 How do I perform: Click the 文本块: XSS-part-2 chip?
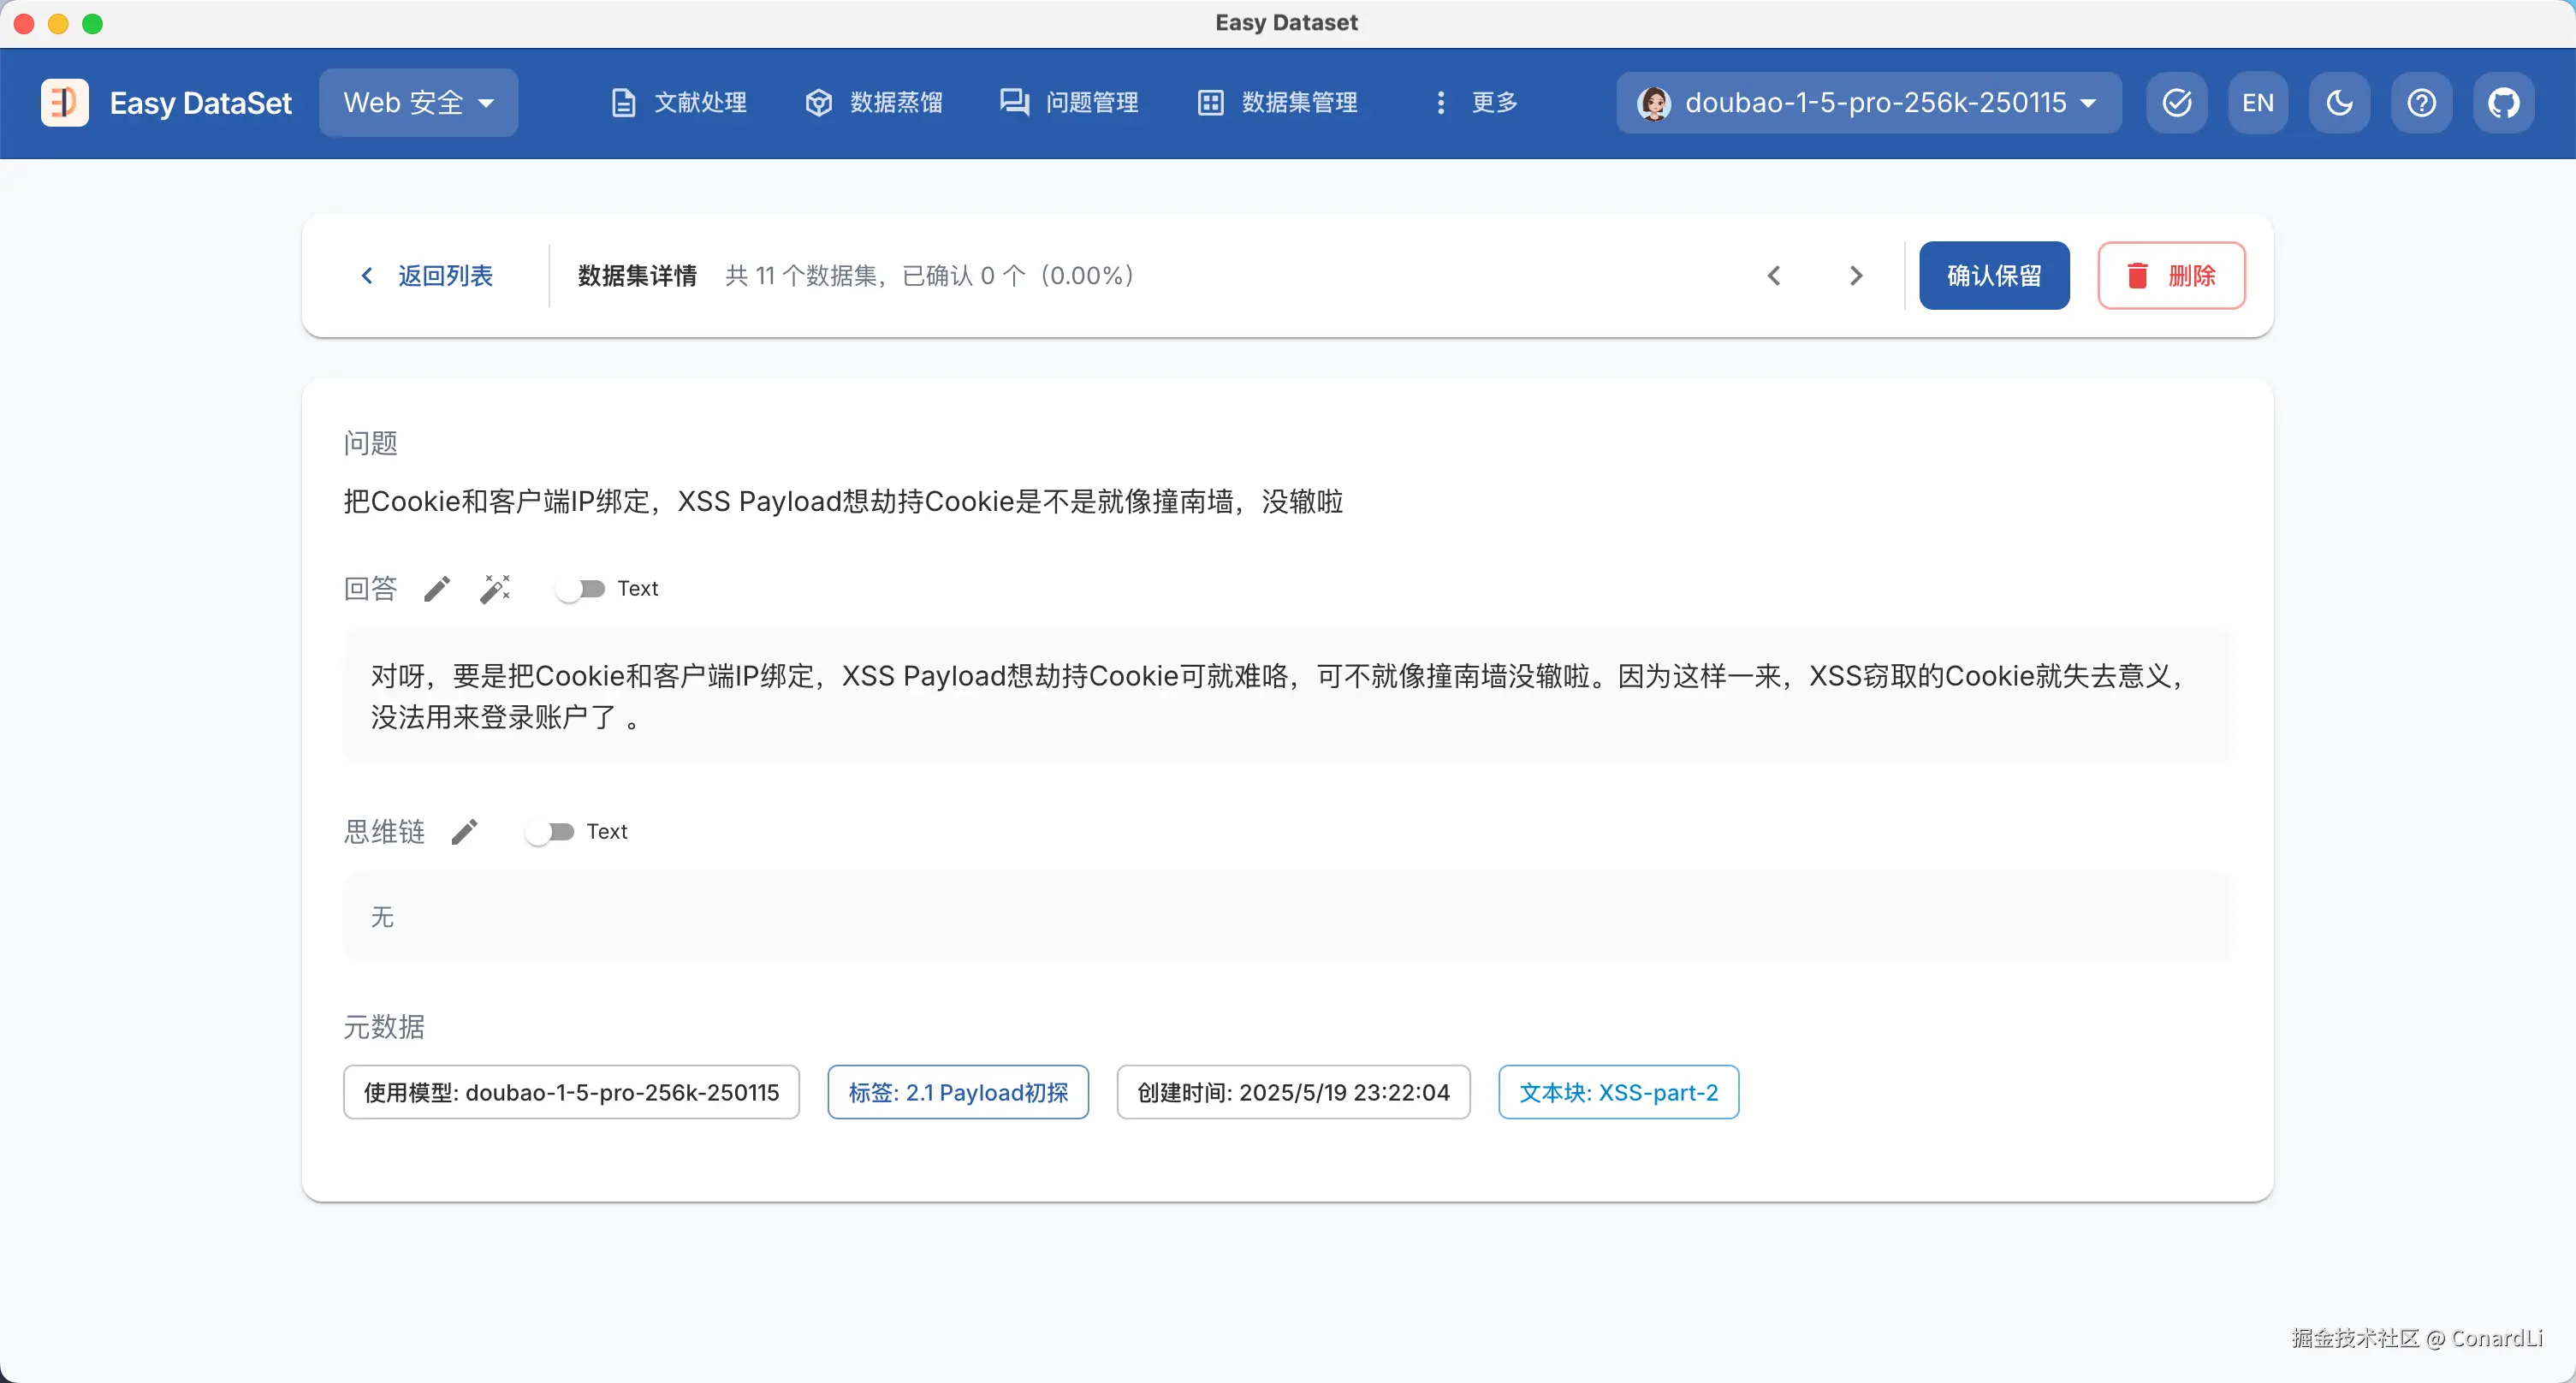(1618, 1092)
